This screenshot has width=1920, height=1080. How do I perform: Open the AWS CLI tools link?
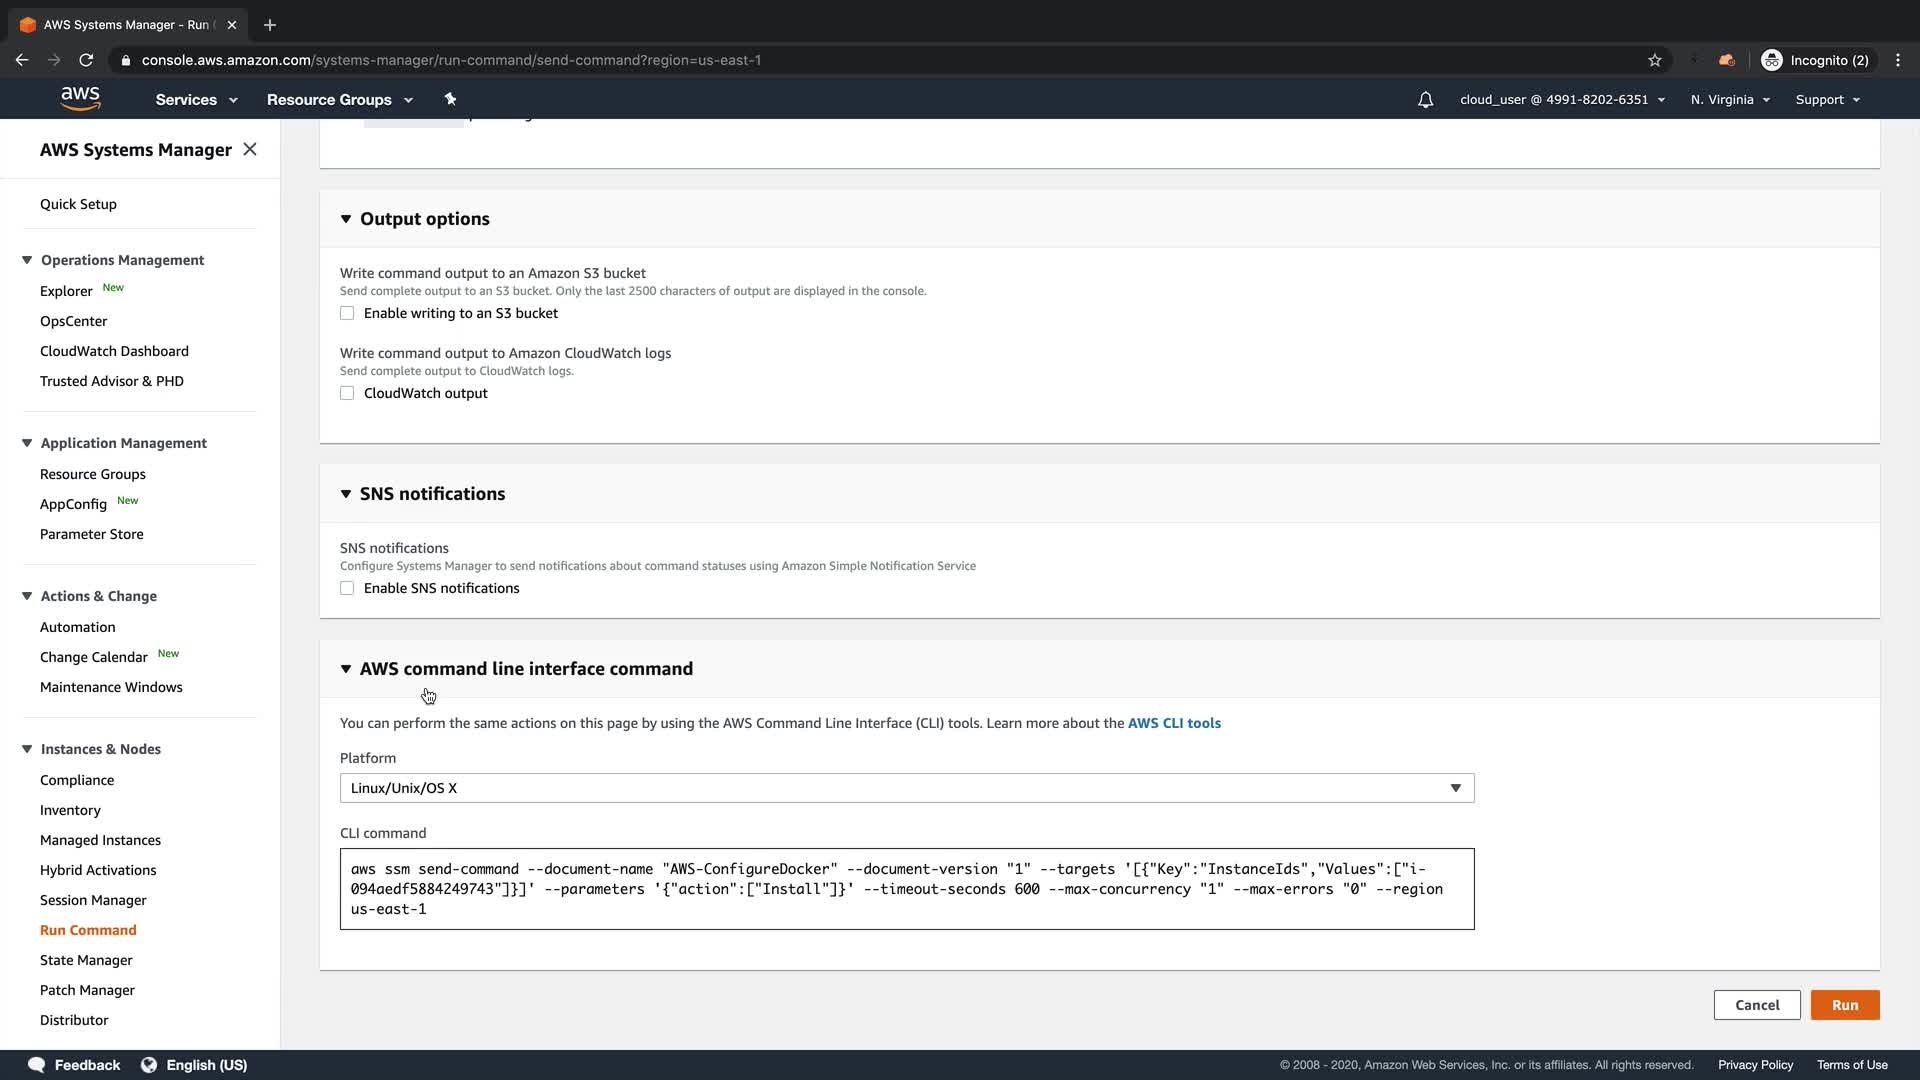[x=1174, y=723]
